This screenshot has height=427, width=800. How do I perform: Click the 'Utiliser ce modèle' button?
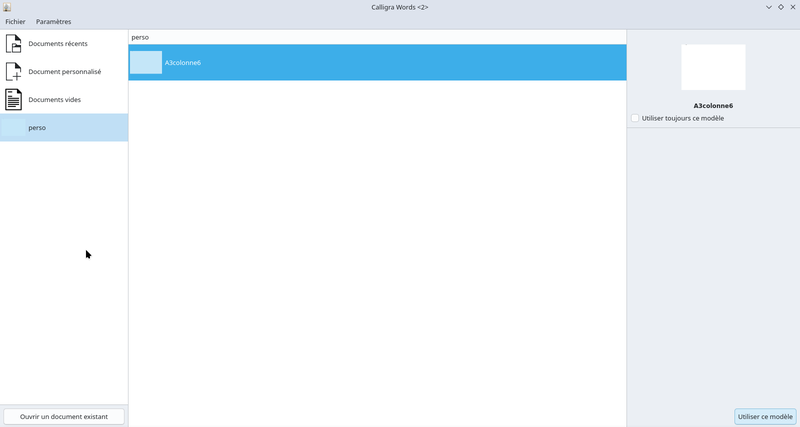(765, 416)
